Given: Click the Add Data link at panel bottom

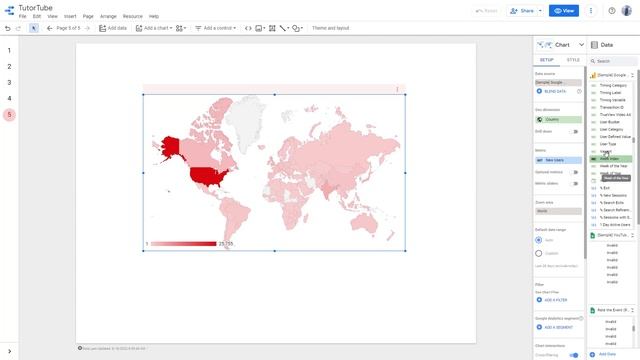Looking at the screenshot, I should [603, 354].
